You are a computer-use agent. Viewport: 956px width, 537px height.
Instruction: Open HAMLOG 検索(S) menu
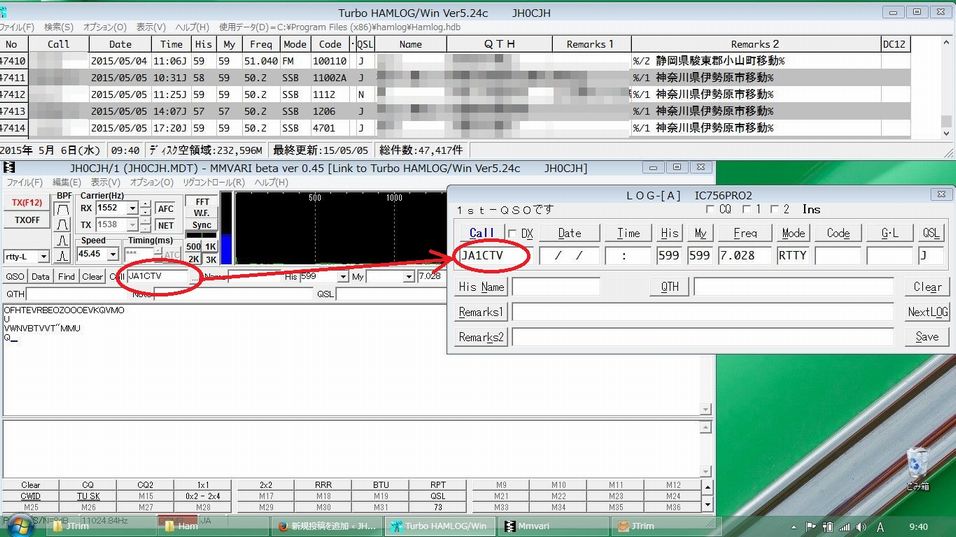tap(58, 27)
